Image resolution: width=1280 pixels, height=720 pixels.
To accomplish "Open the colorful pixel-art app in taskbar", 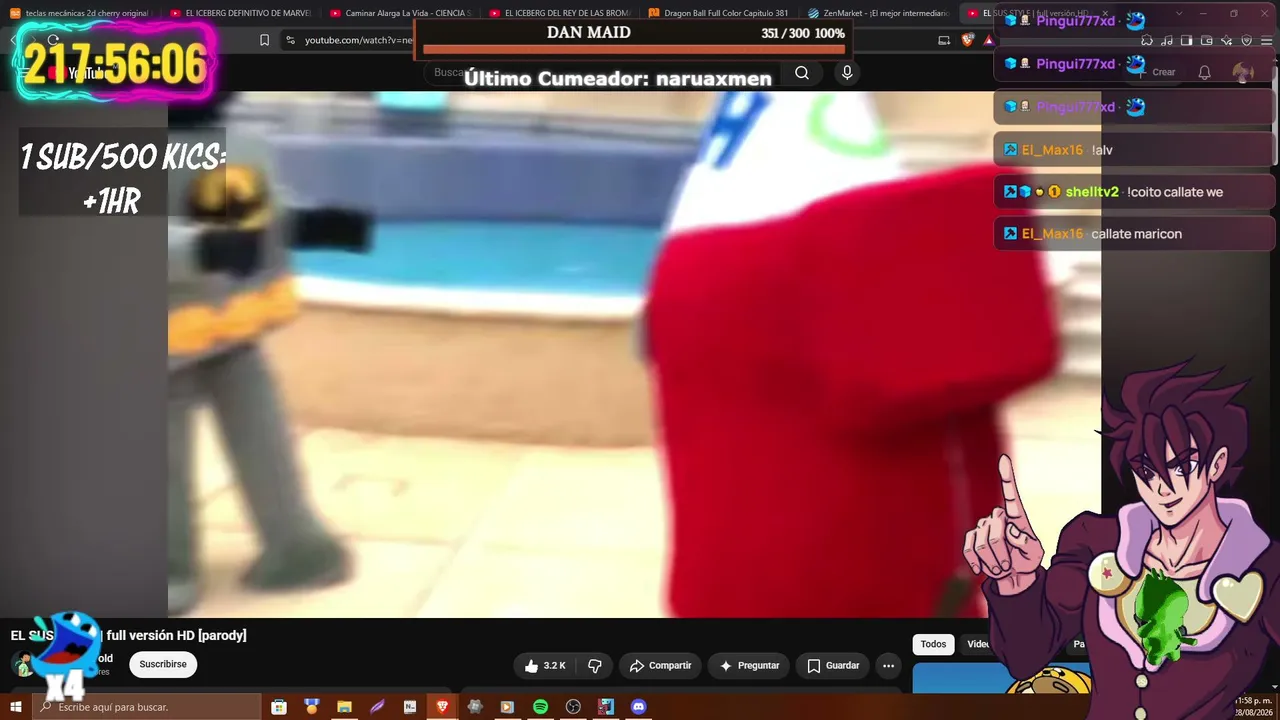I will (x=606, y=707).
